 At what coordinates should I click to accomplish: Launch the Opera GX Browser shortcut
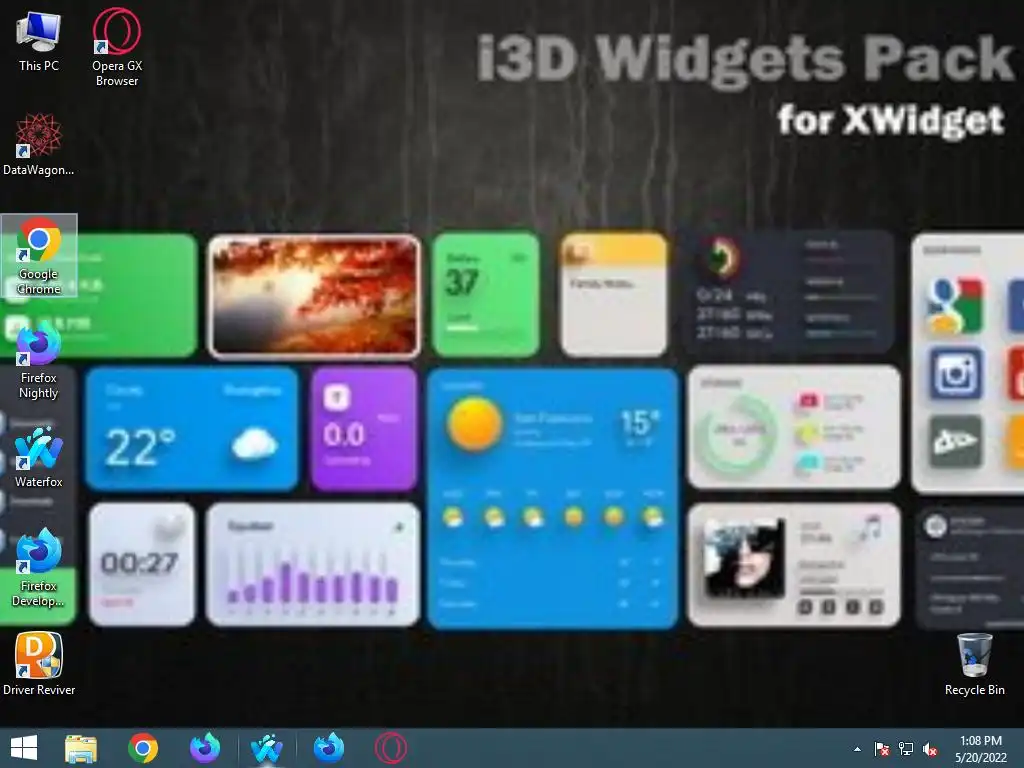(x=116, y=47)
